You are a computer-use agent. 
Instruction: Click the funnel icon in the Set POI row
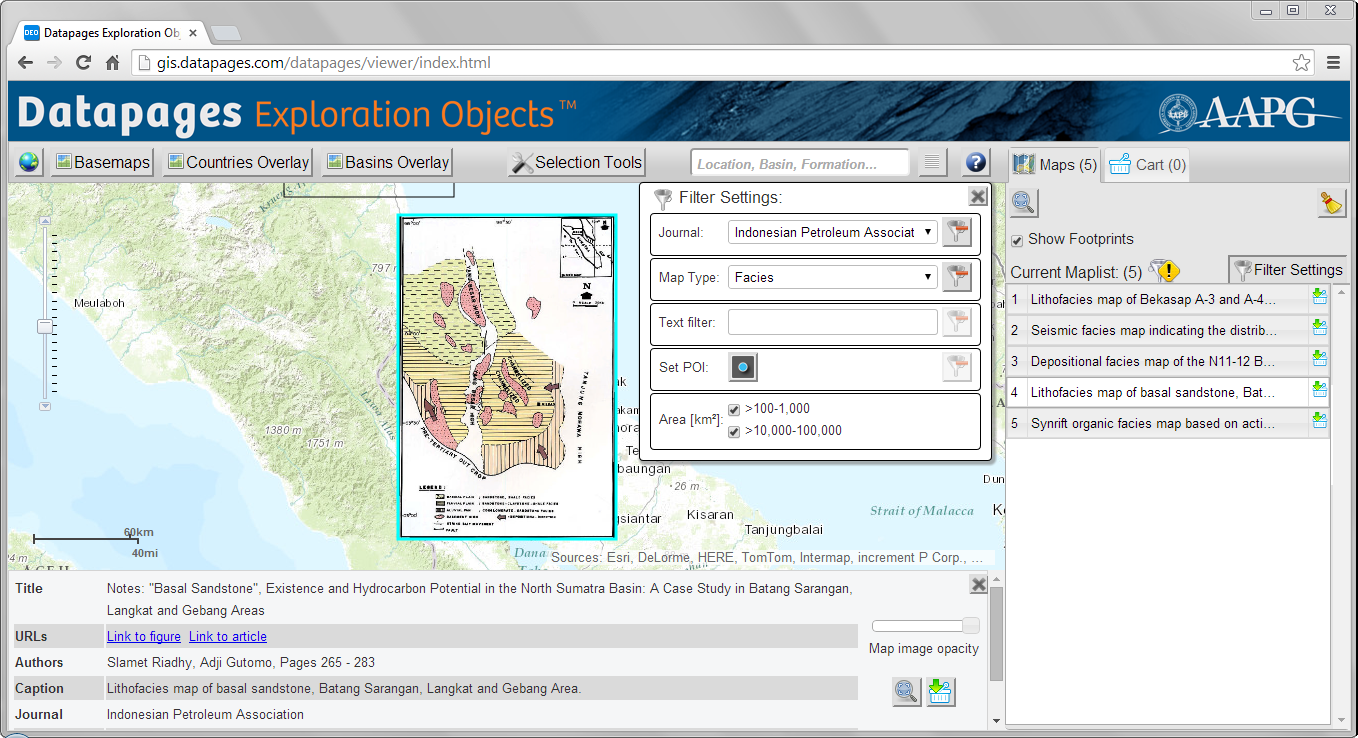point(957,367)
